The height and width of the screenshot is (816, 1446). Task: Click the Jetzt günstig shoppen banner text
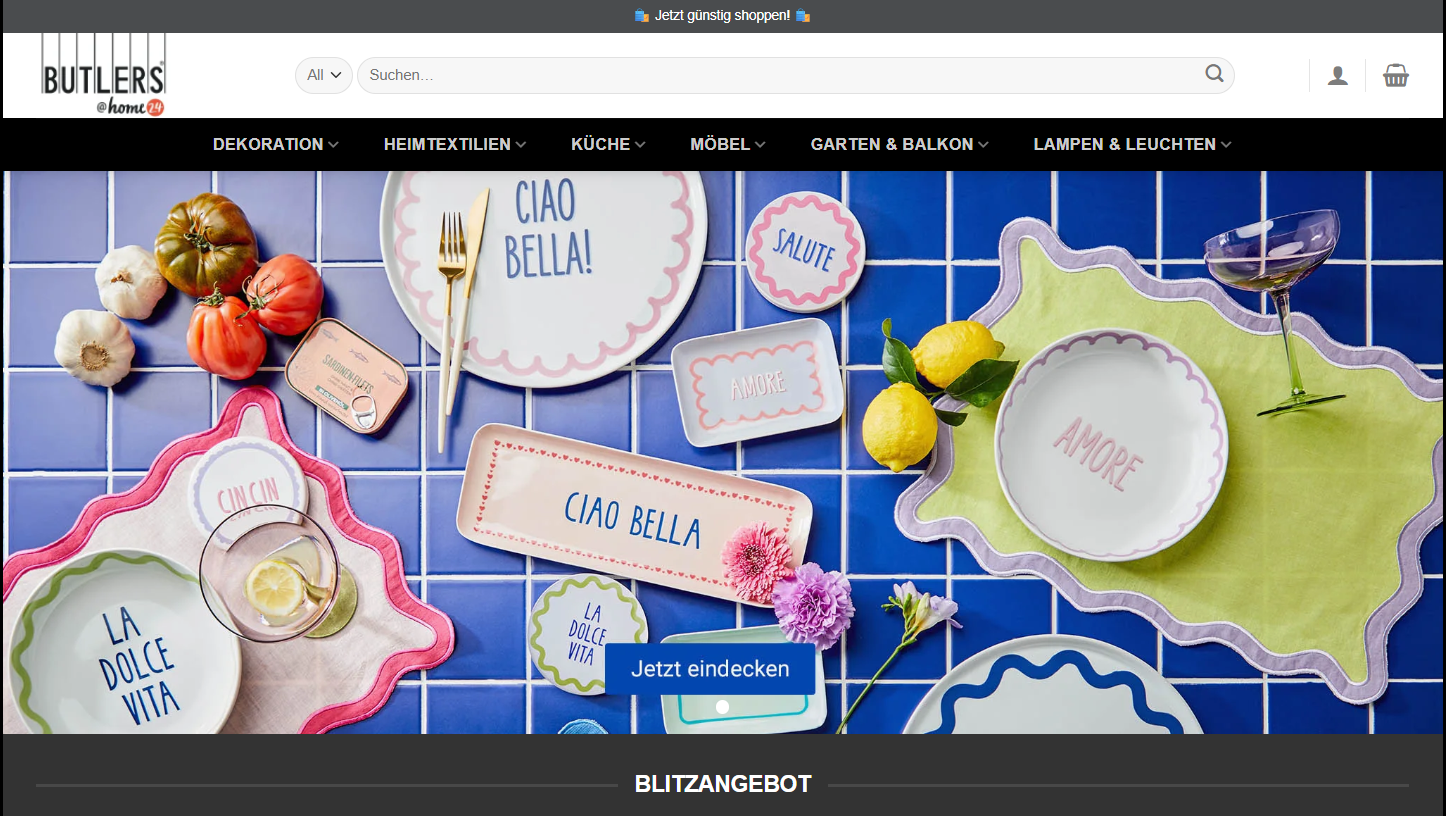(722, 16)
